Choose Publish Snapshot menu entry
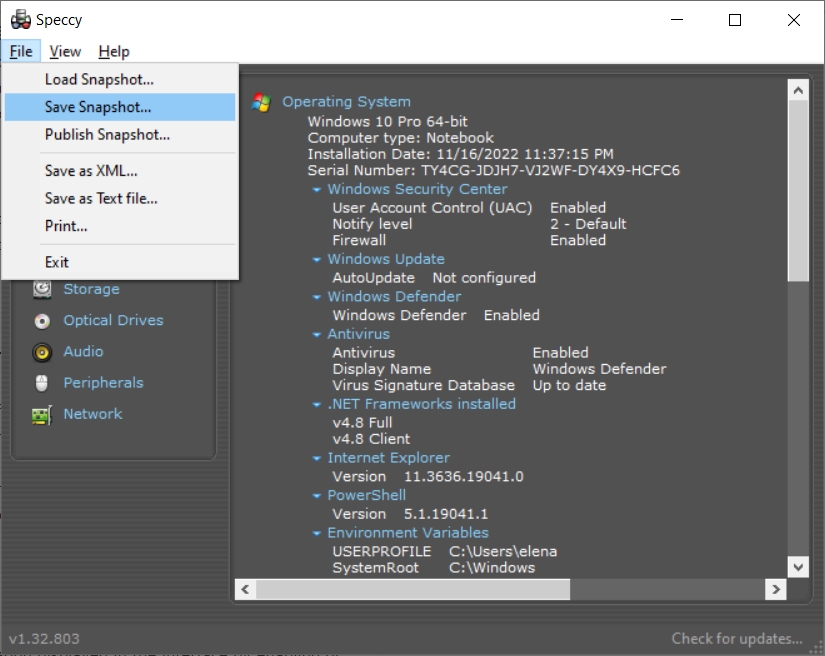The image size is (825, 656). 120,135
